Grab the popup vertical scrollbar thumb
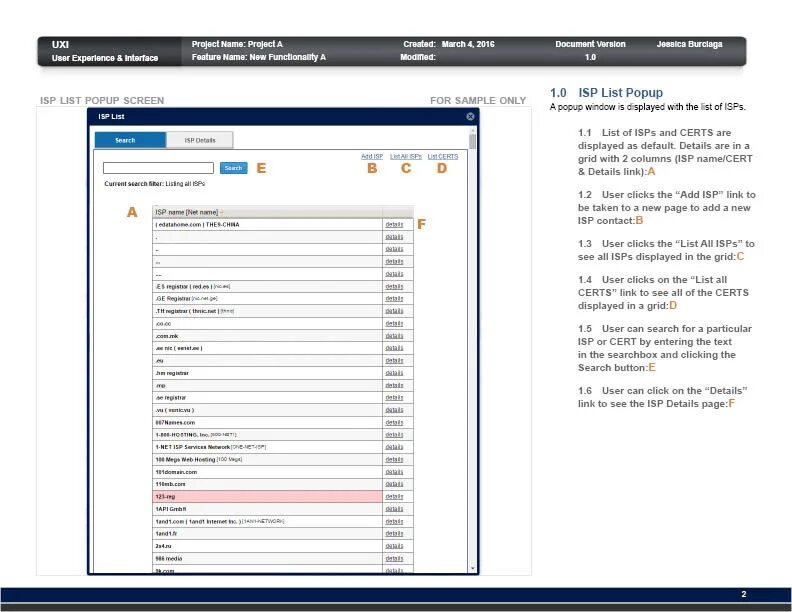 473,141
